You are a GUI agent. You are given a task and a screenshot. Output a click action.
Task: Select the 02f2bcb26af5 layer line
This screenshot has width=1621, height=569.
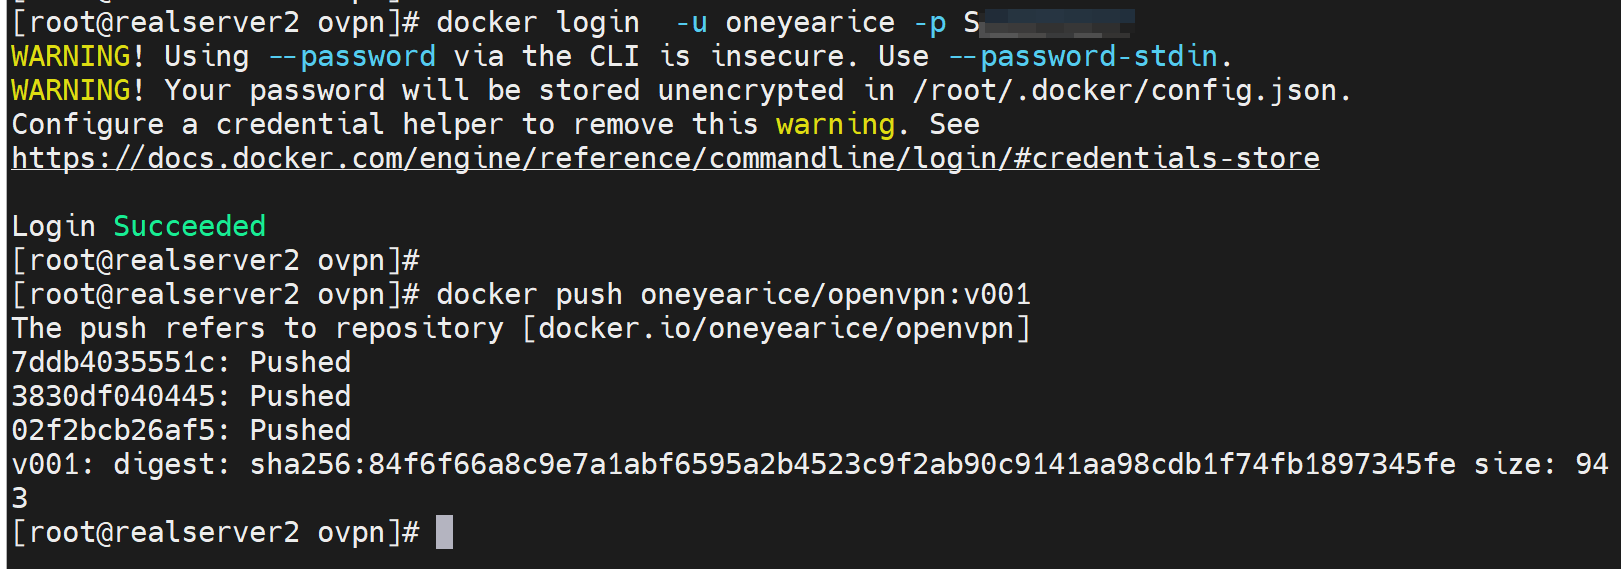[x=181, y=430]
